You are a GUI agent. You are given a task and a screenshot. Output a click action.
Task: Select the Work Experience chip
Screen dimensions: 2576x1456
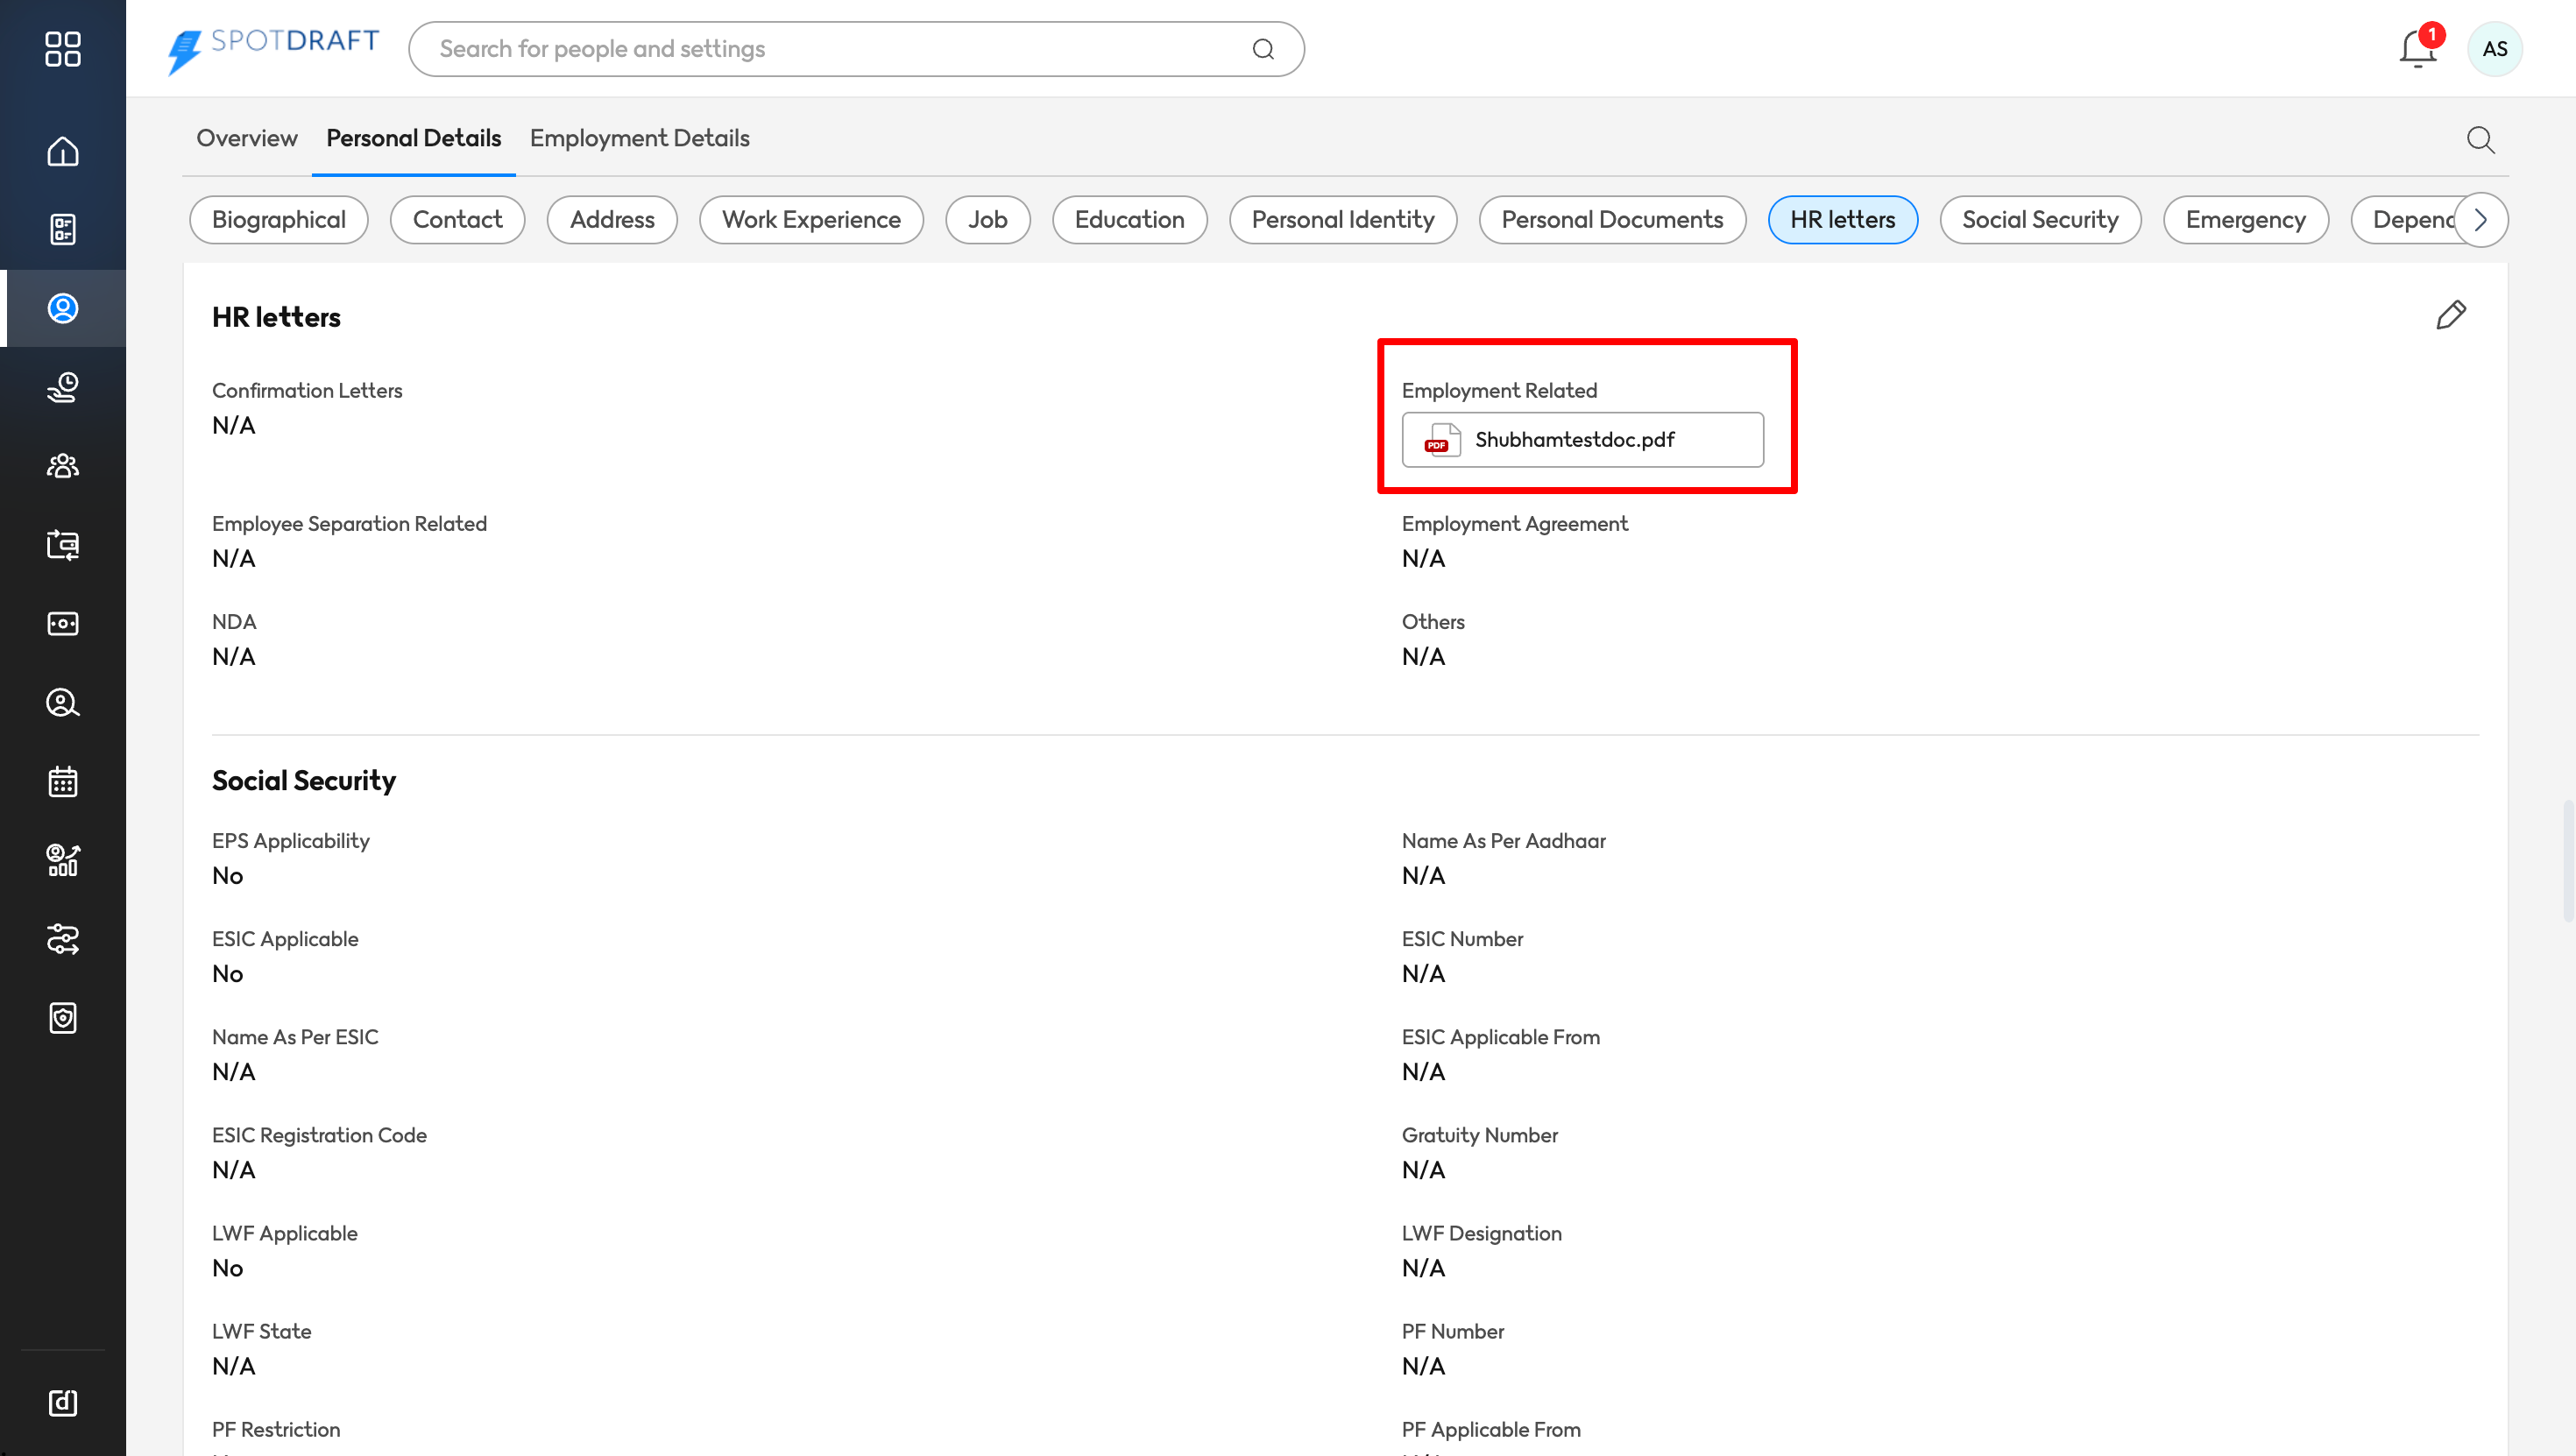pos(810,220)
